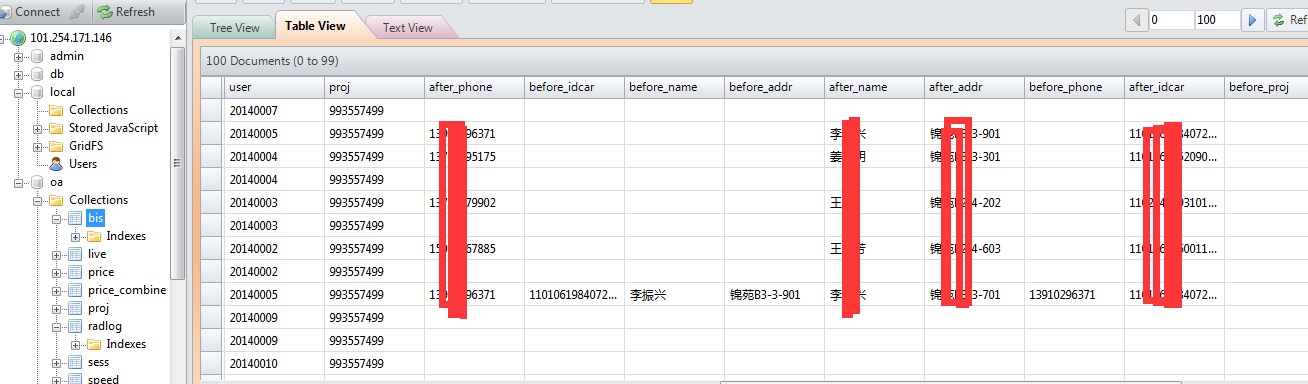Select the 101.254.171.146 server globe icon
This screenshot has height=384, width=1308.
pyautogui.click(x=17, y=38)
